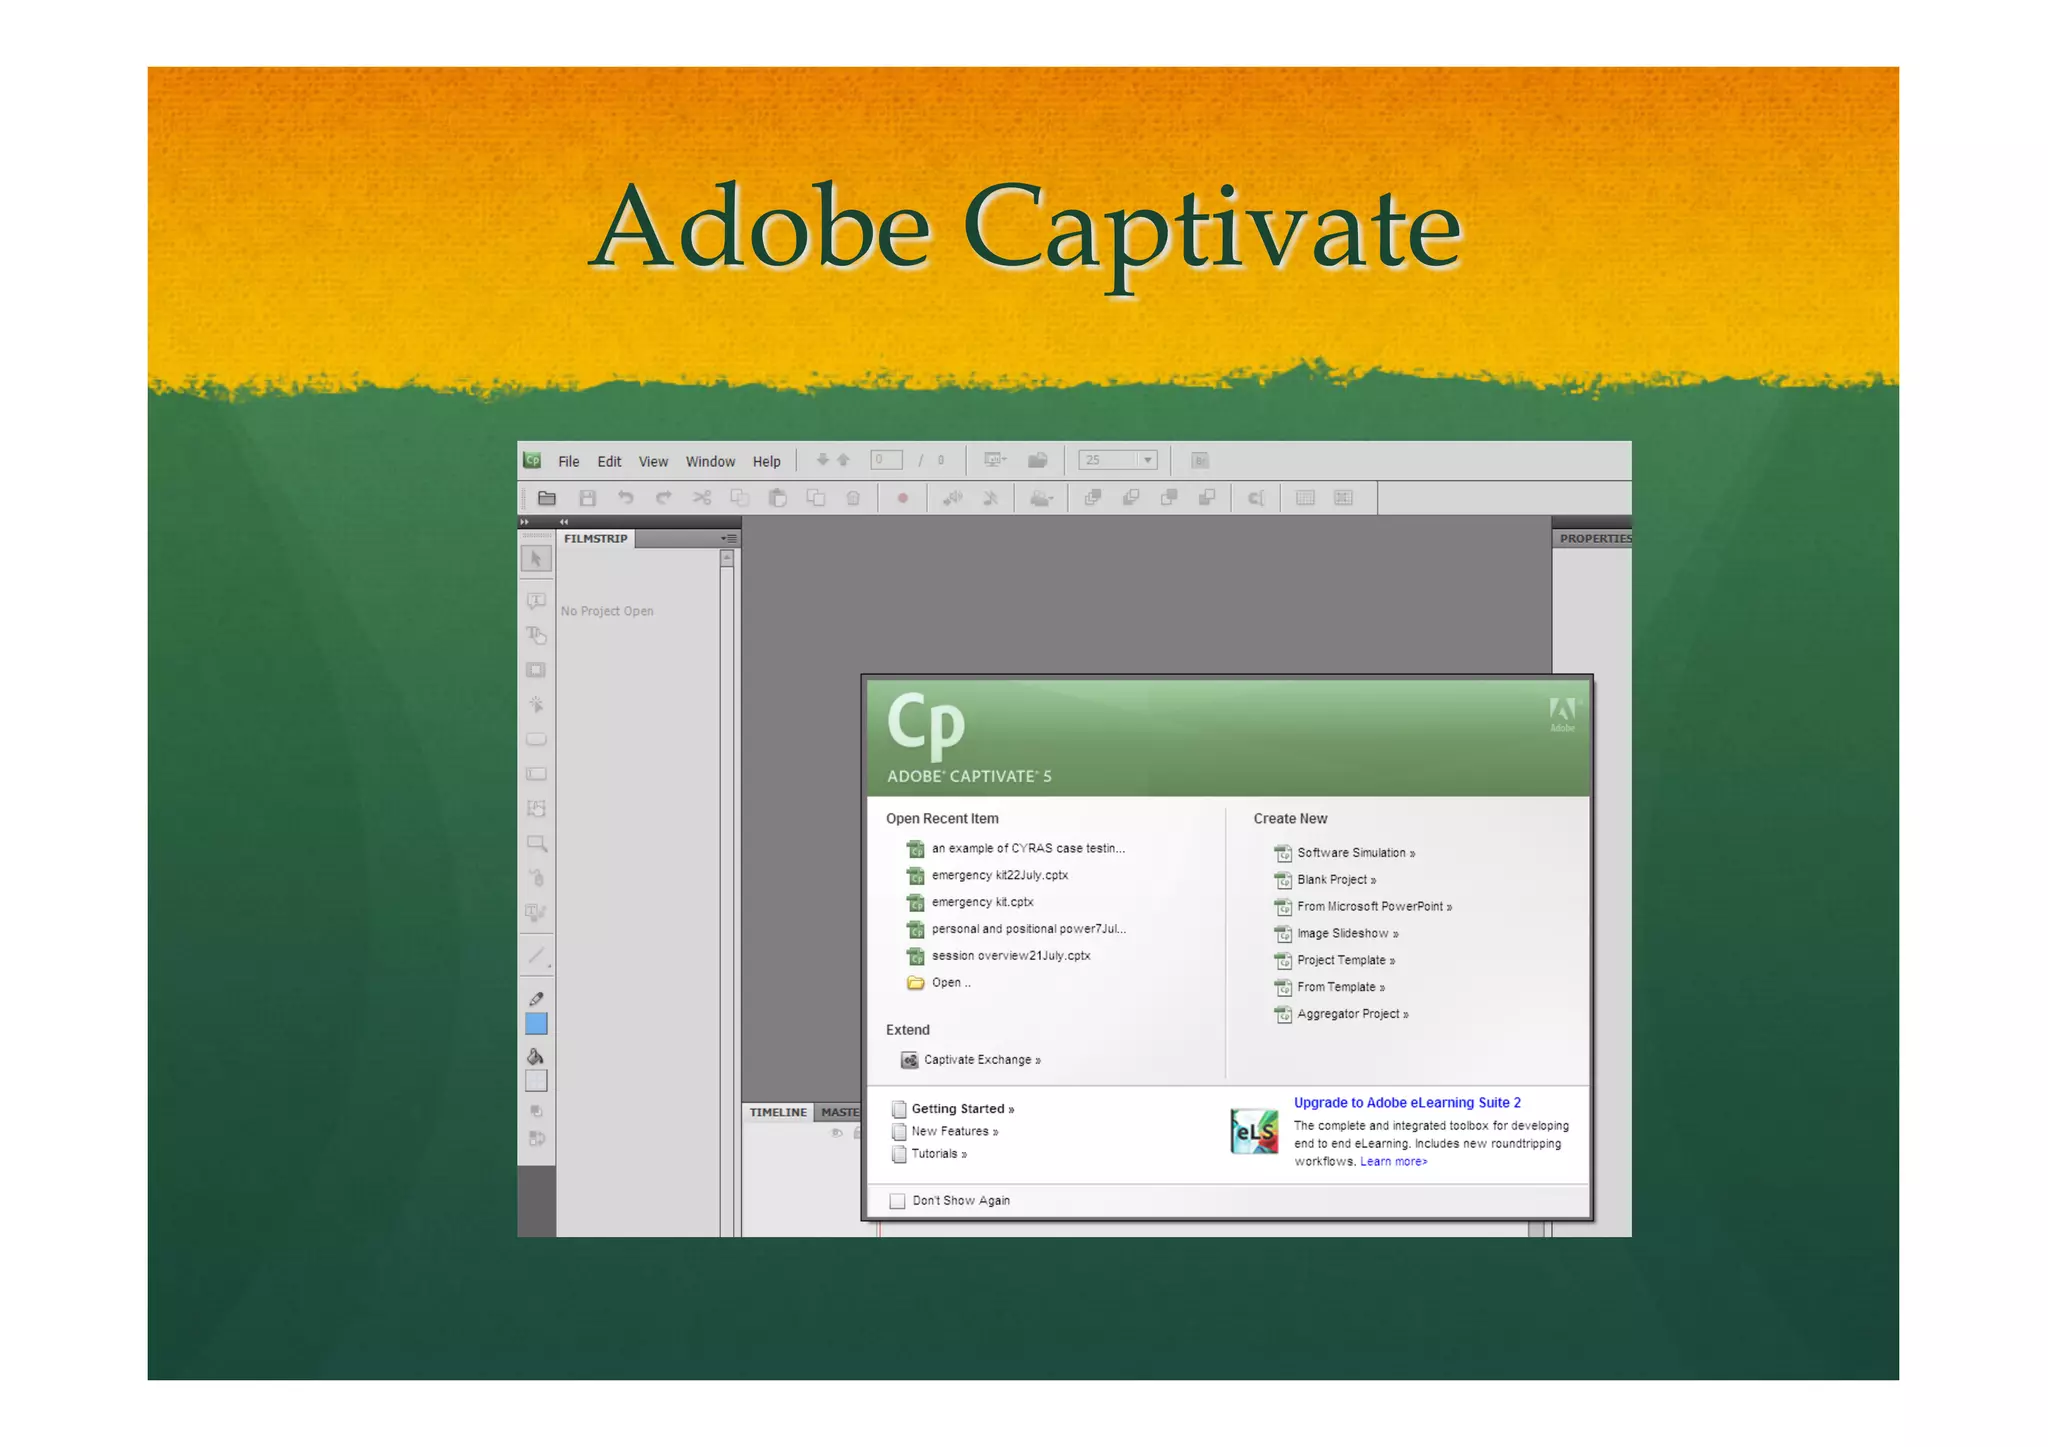Open the zoom percentage dropdown arrow
Viewport: 2048px width, 1447px height.
click(x=1148, y=461)
